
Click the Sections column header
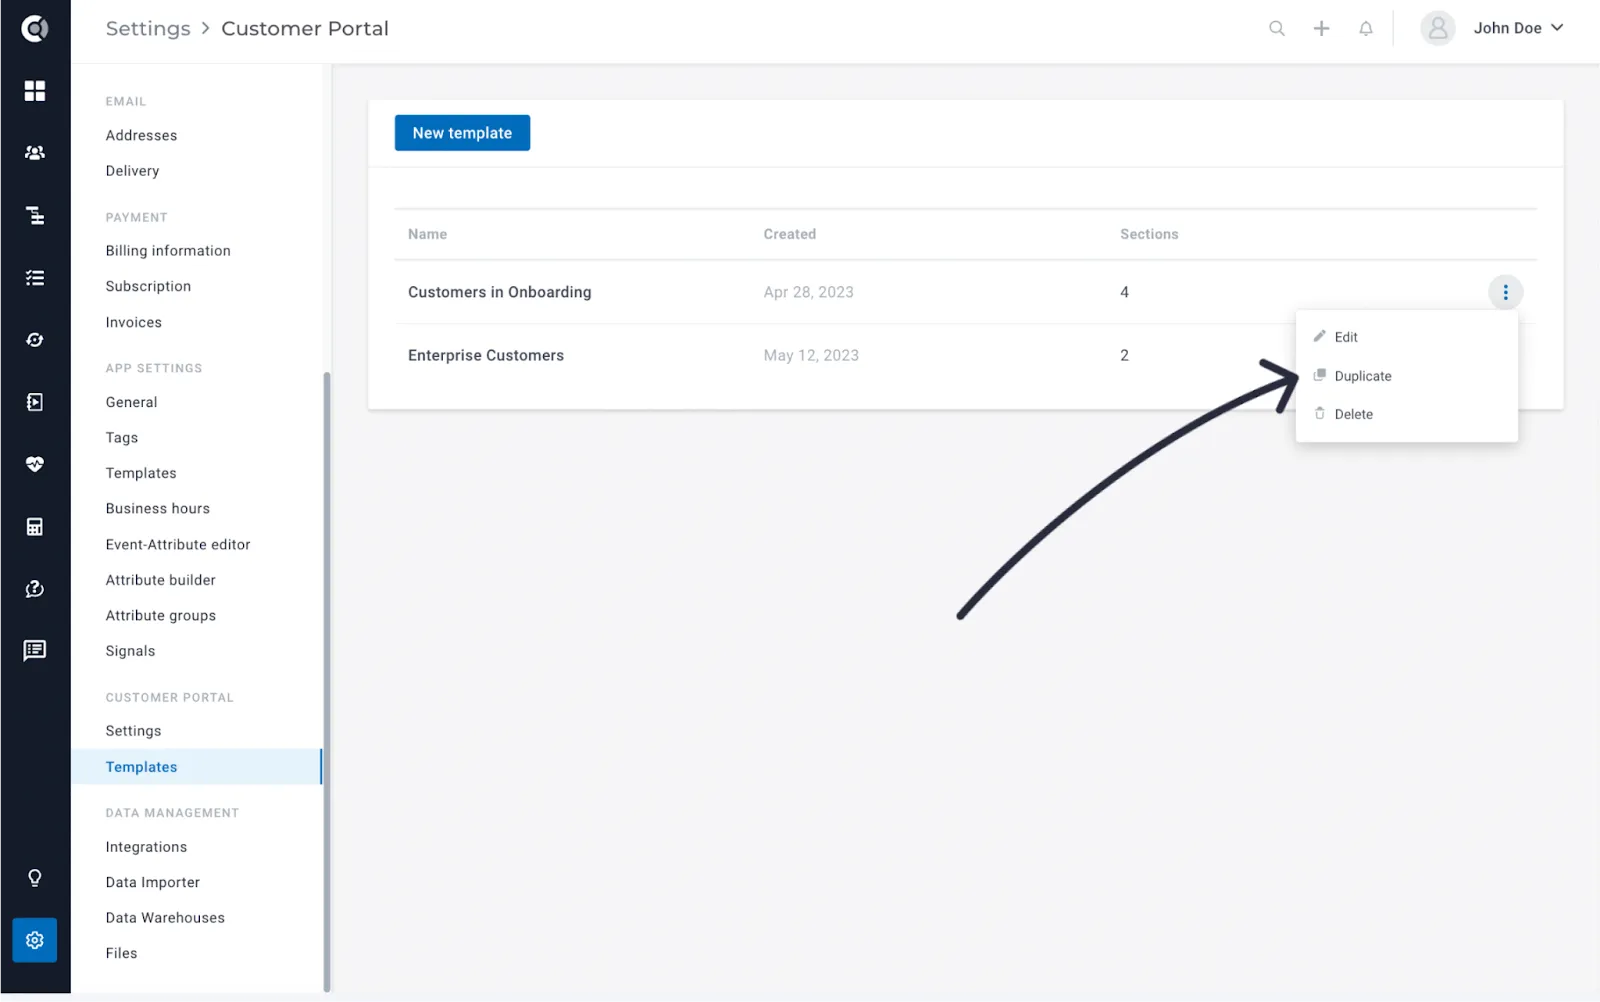(x=1149, y=234)
